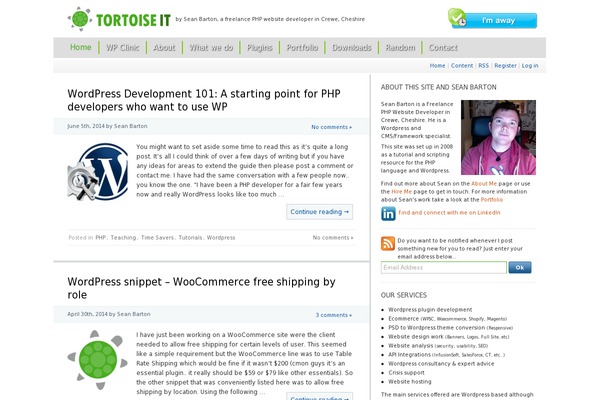Viewport: 600px width, 400px height.
Task: Go to the Home menu item
Action: pos(80,47)
